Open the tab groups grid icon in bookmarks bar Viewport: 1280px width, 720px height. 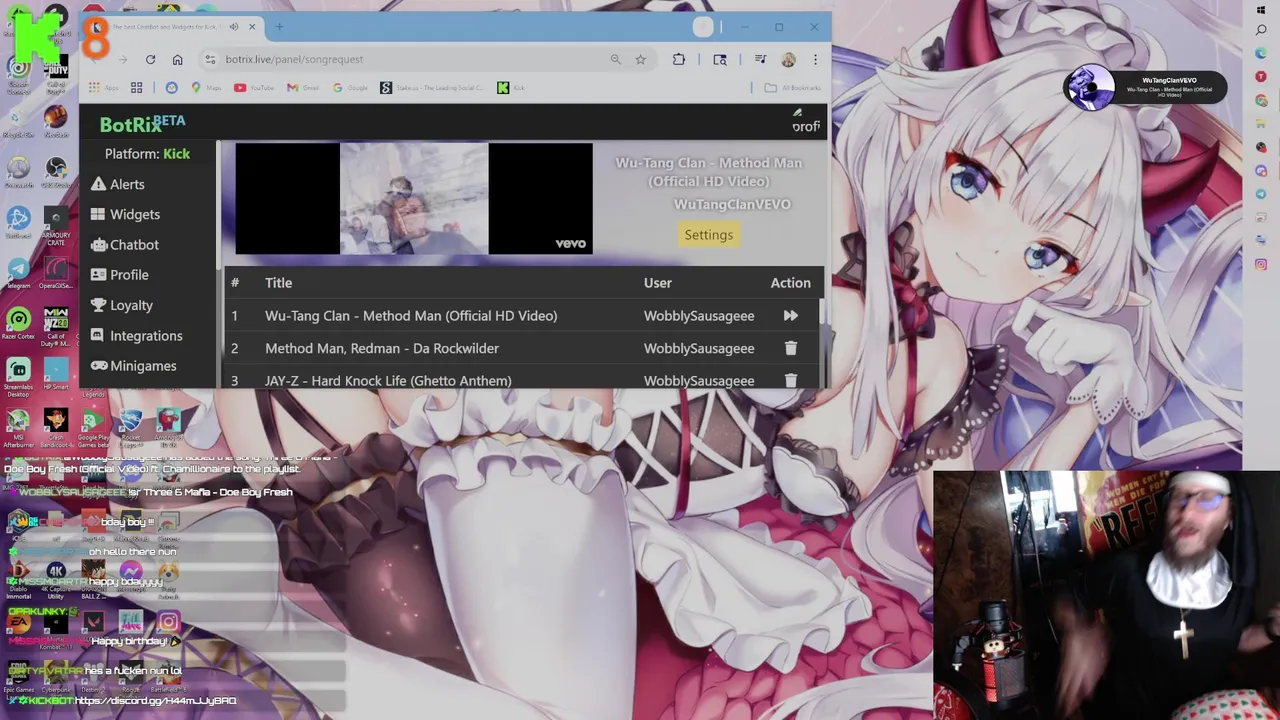click(x=136, y=88)
